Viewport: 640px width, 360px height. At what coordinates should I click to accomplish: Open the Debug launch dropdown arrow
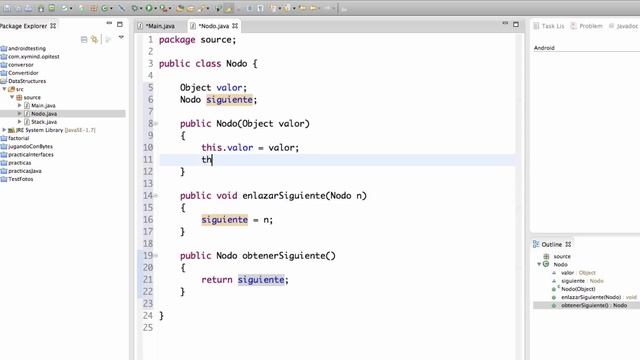click(x=141, y=8)
